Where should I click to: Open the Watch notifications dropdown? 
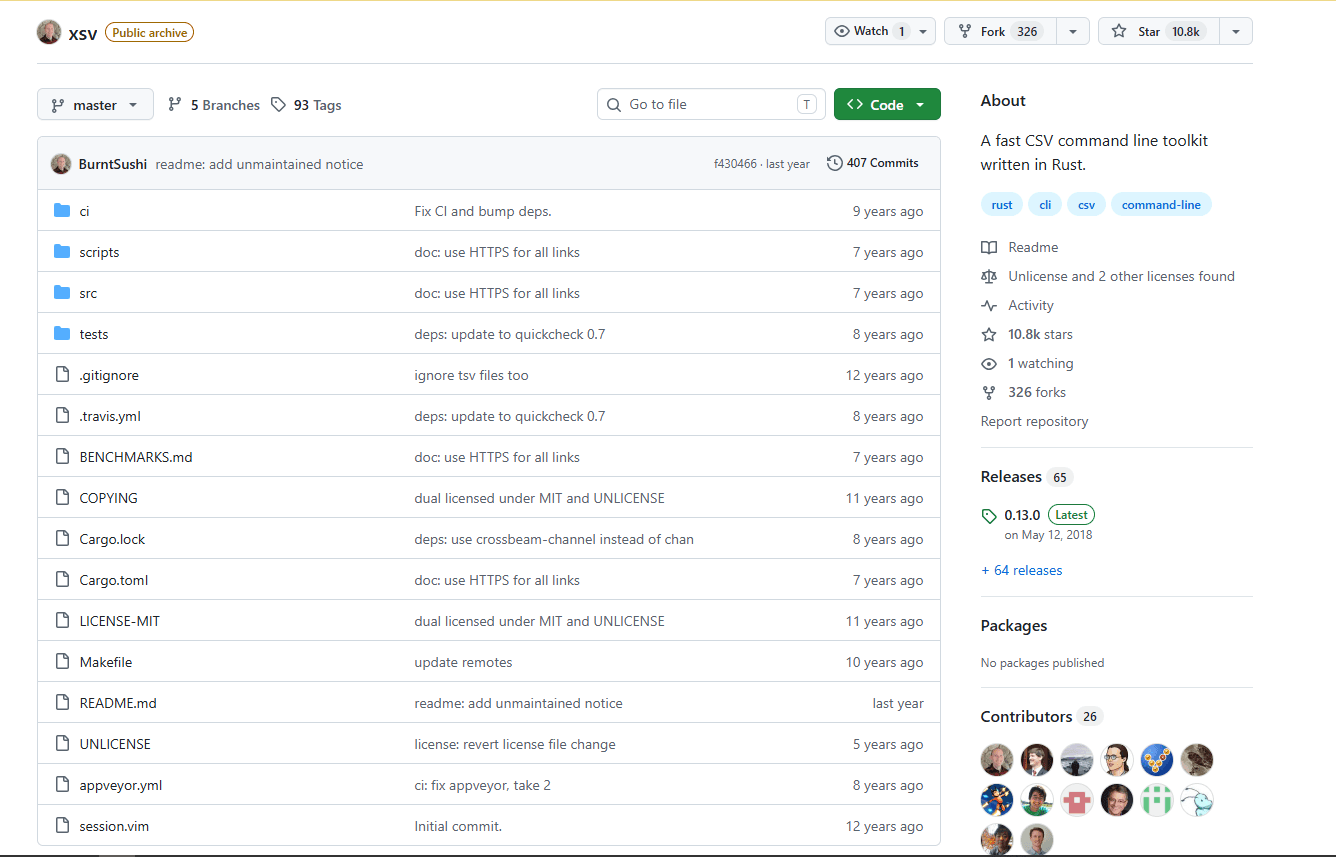(880, 31)
